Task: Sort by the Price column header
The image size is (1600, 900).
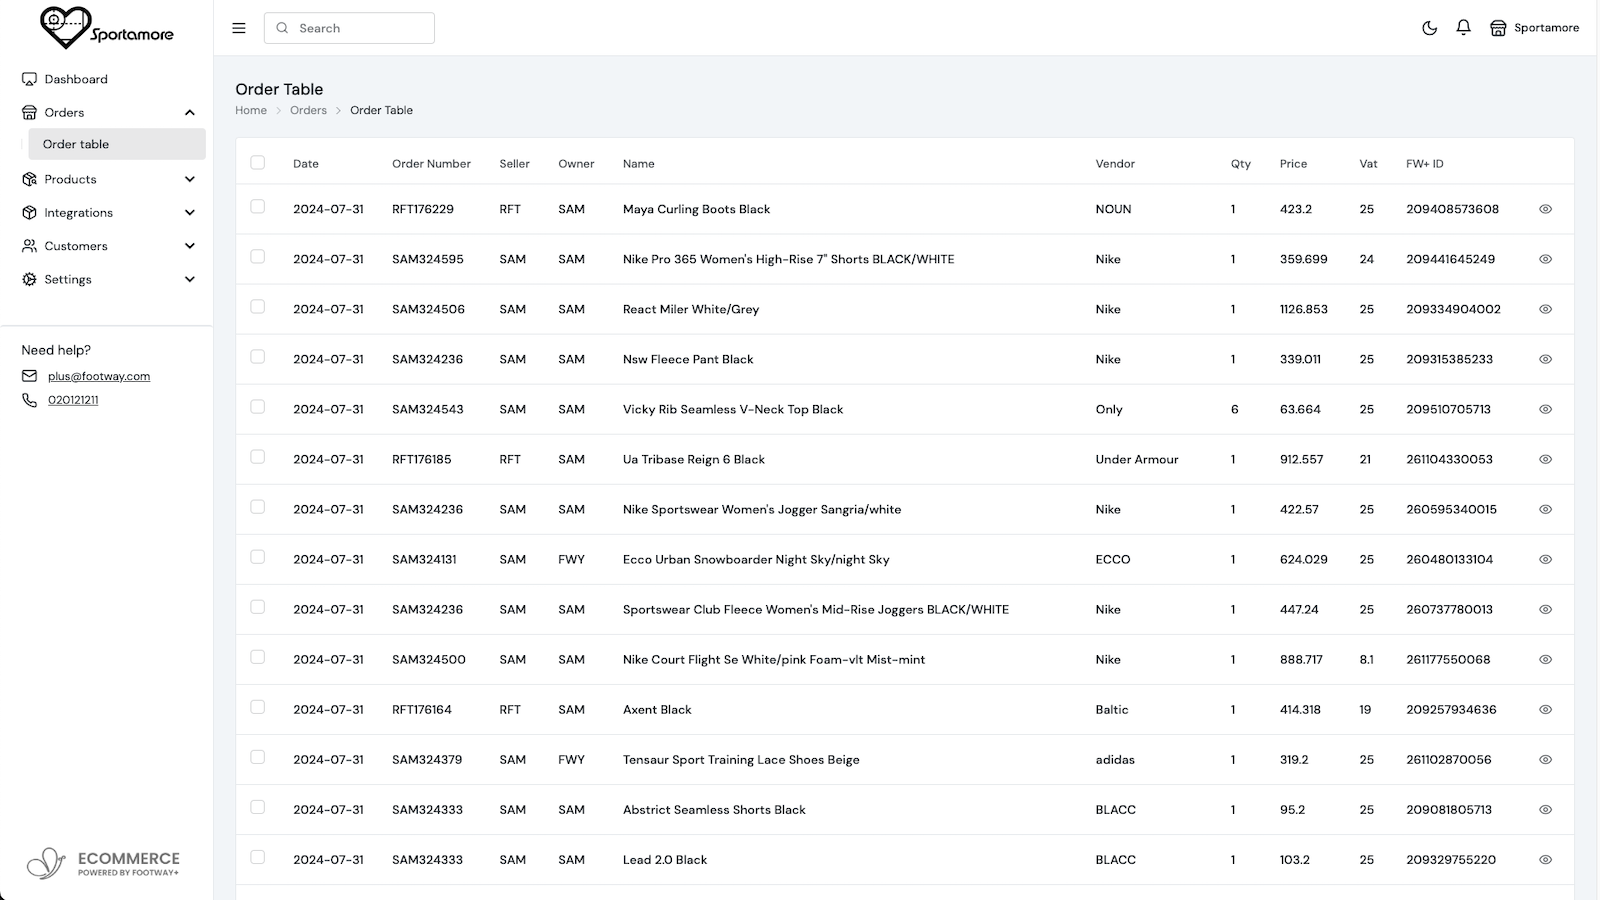Action: point(1293,164)
